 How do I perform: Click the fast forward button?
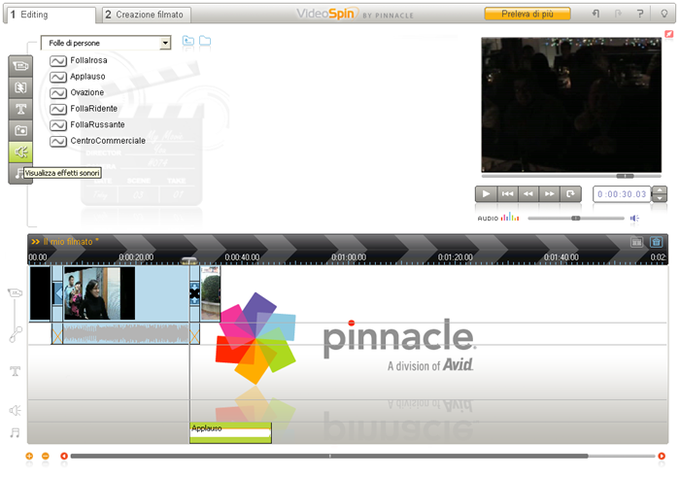pos(549,194)
